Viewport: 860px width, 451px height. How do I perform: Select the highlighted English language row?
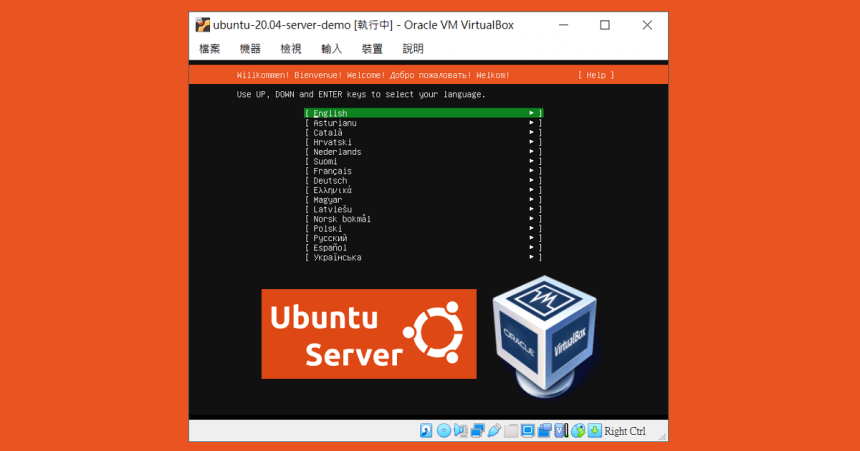click(423, 113)
